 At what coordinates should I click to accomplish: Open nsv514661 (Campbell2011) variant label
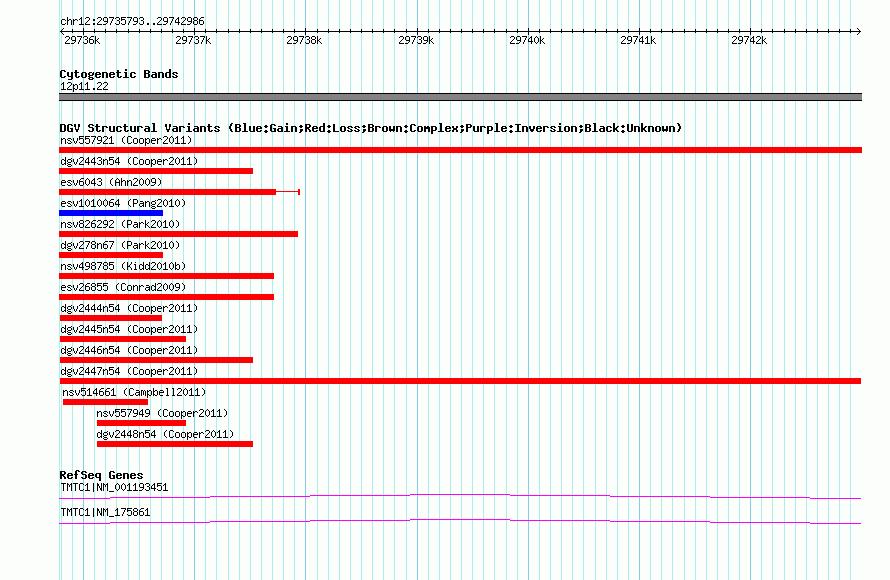(x=134, y=392)
